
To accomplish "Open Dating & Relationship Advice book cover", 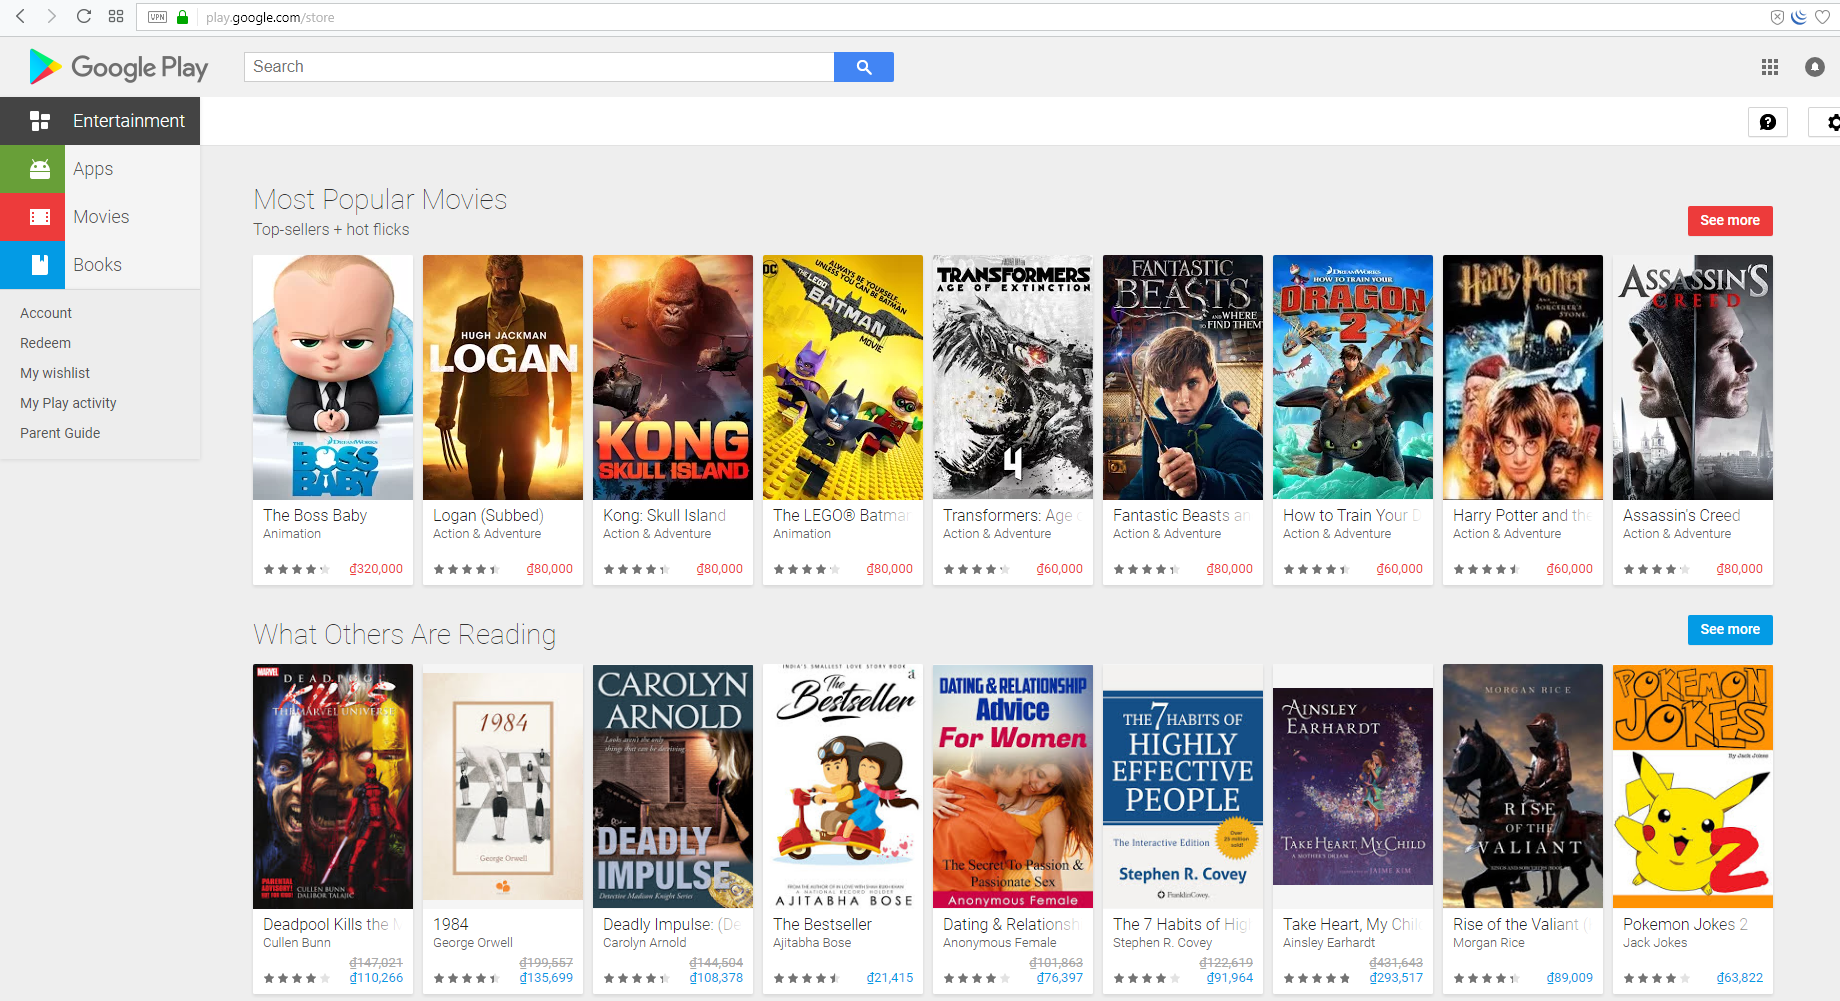I will (1013, 786).
